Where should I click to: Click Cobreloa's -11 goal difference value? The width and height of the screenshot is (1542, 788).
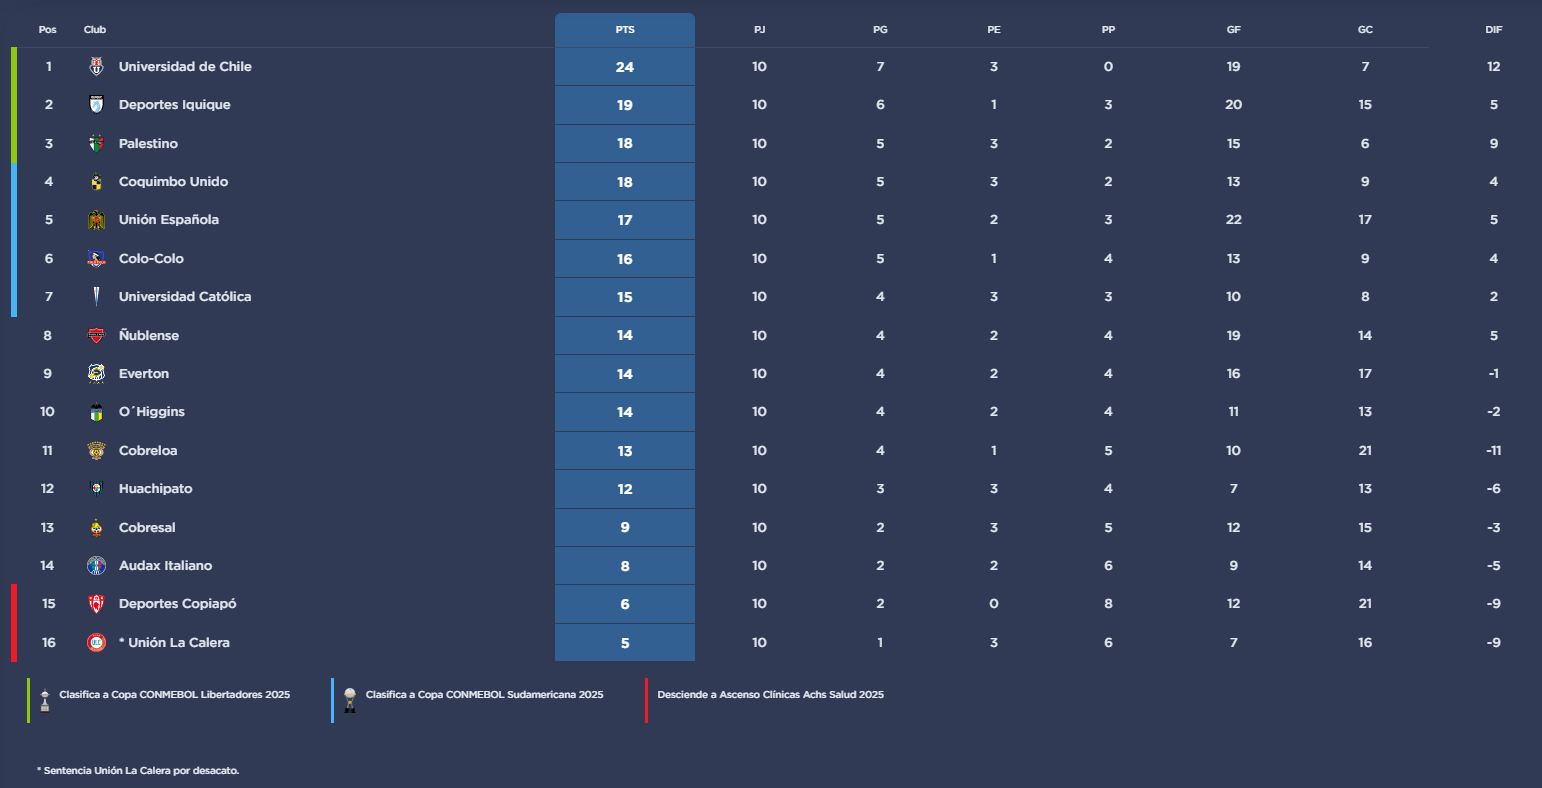click(x=1494, y=451)
